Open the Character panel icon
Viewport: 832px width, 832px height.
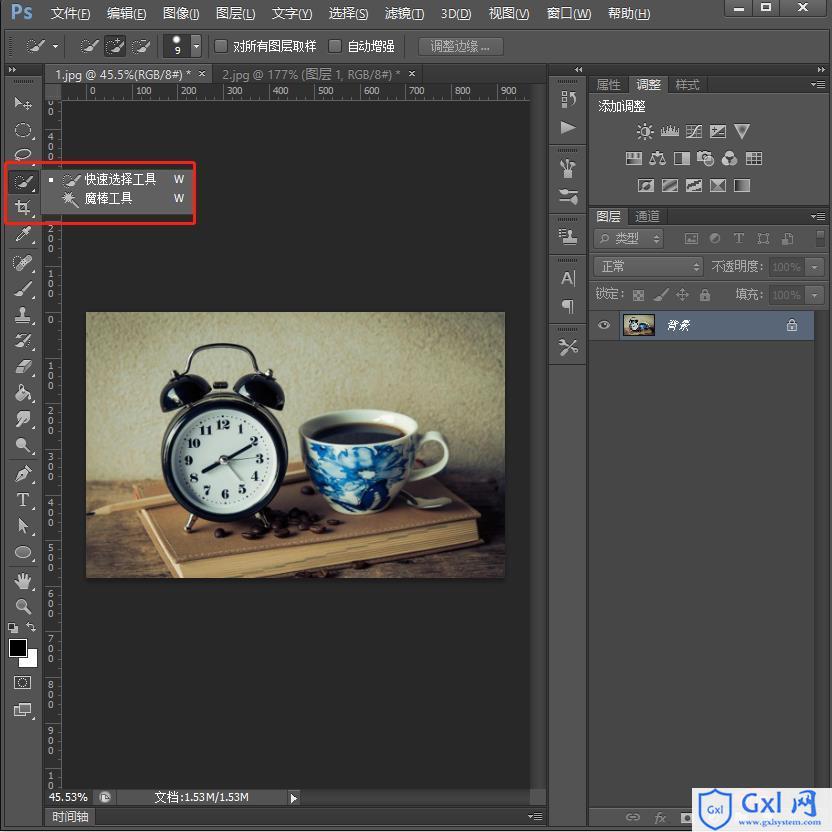tap(568, 278)
